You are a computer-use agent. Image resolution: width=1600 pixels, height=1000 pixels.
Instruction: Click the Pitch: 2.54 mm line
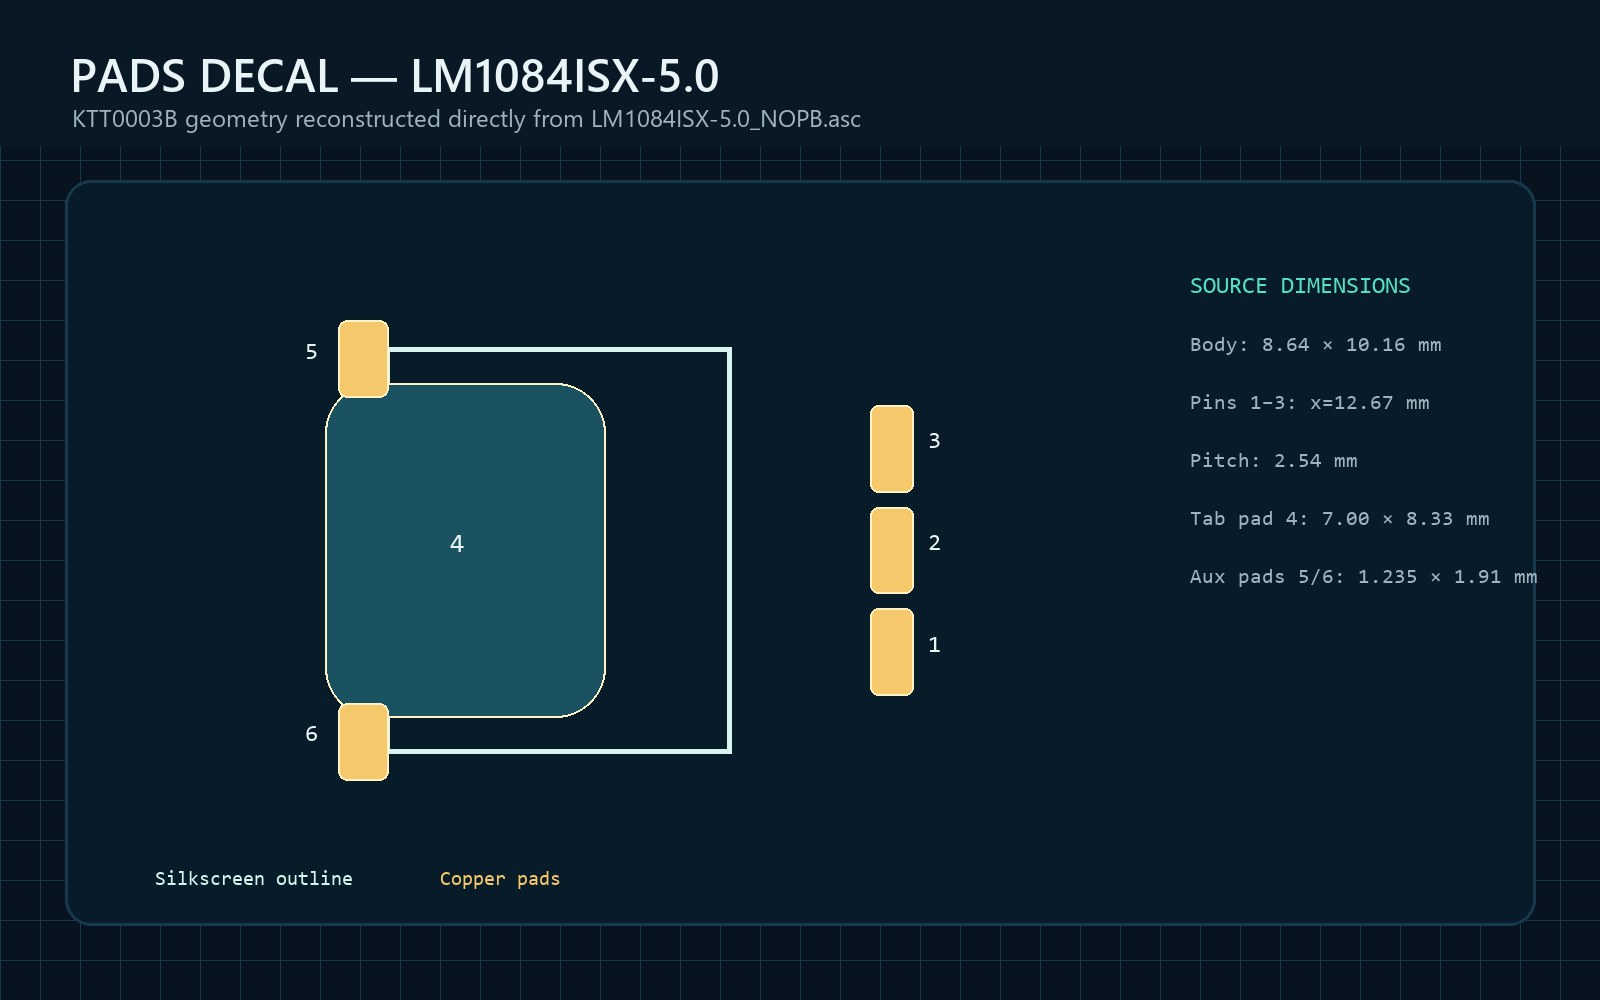click(x=1273, y=461)
